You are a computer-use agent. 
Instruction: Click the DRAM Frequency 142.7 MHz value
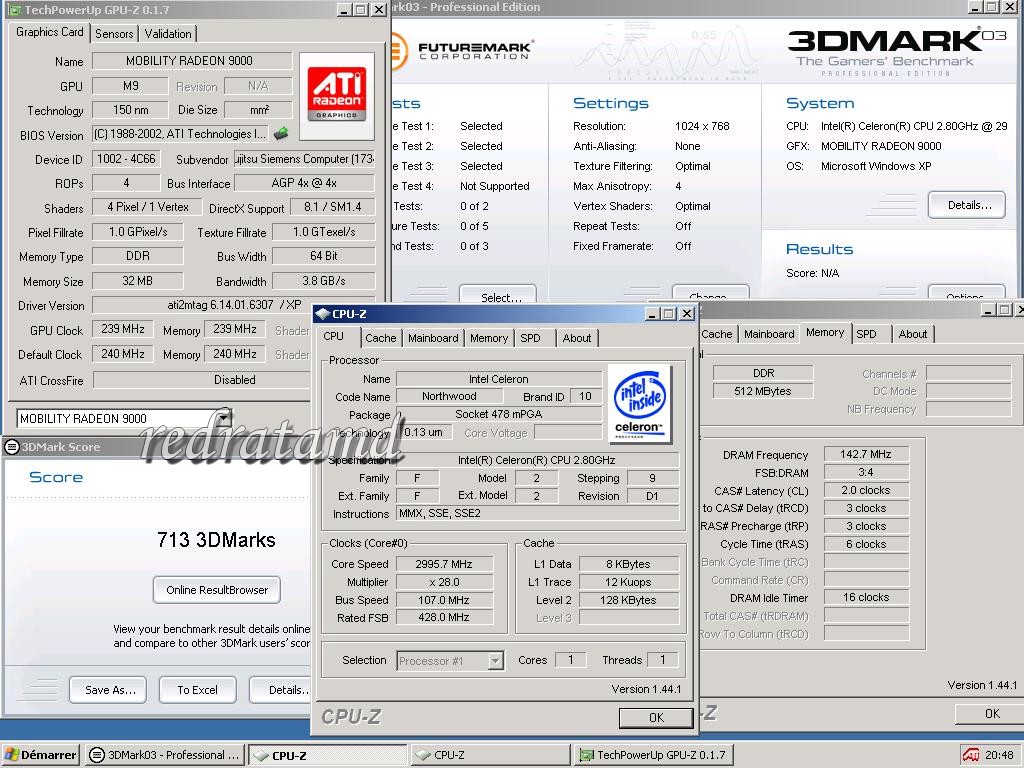coord(865,454)
